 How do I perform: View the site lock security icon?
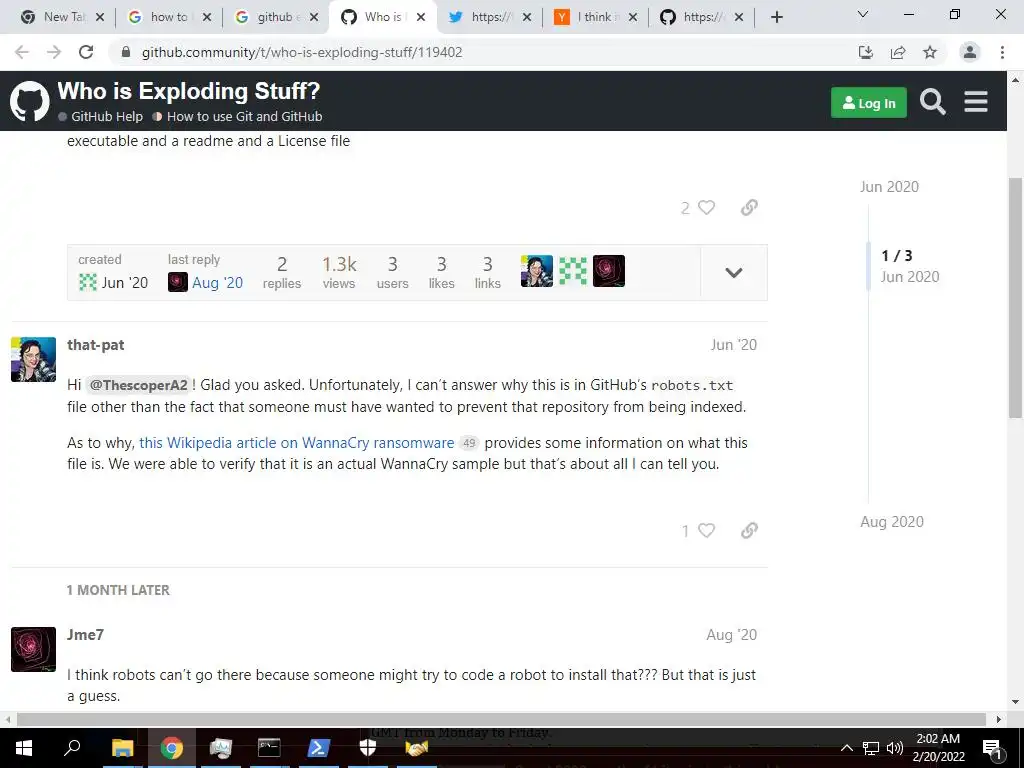pyautogui.click(x=126, y=52)
